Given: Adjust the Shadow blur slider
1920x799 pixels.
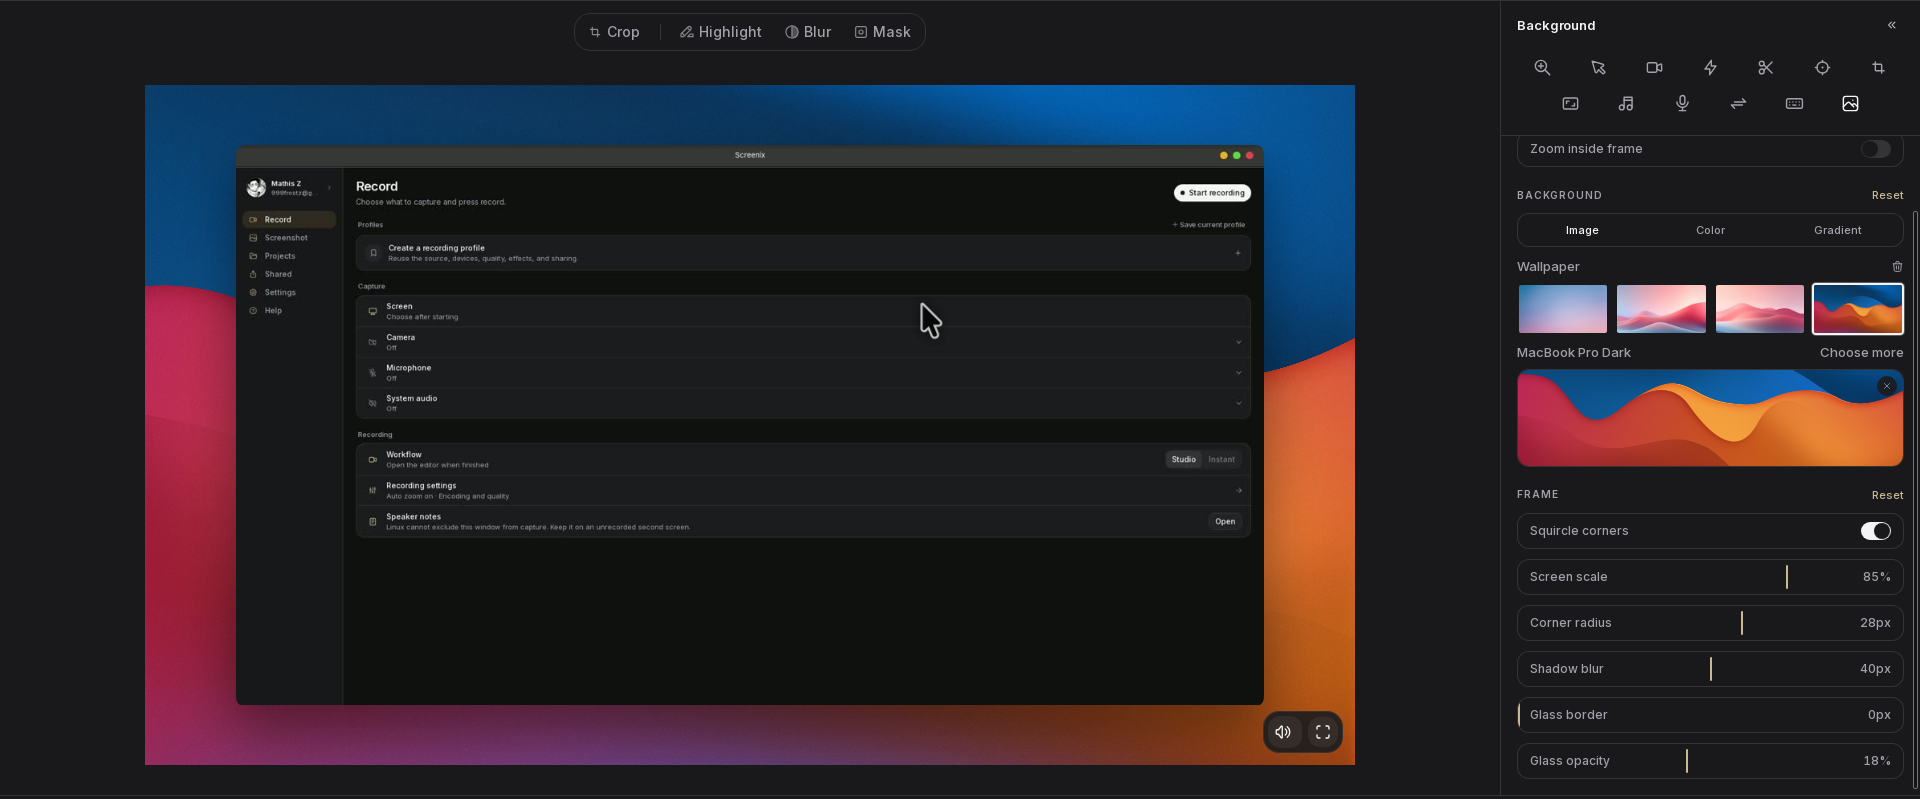Looking at the screenshot, I should click(1710, 669).
